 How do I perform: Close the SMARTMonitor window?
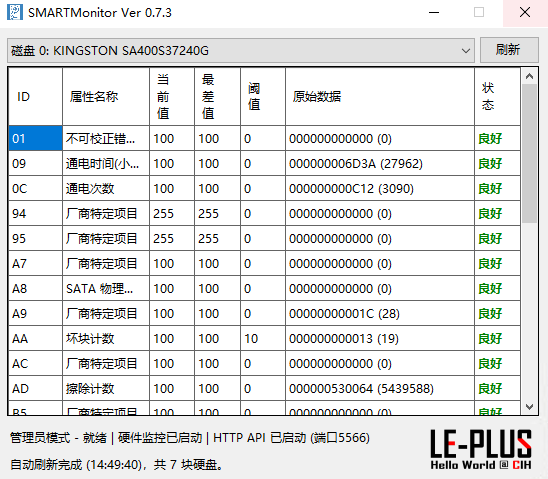click(x=525, y=13)
